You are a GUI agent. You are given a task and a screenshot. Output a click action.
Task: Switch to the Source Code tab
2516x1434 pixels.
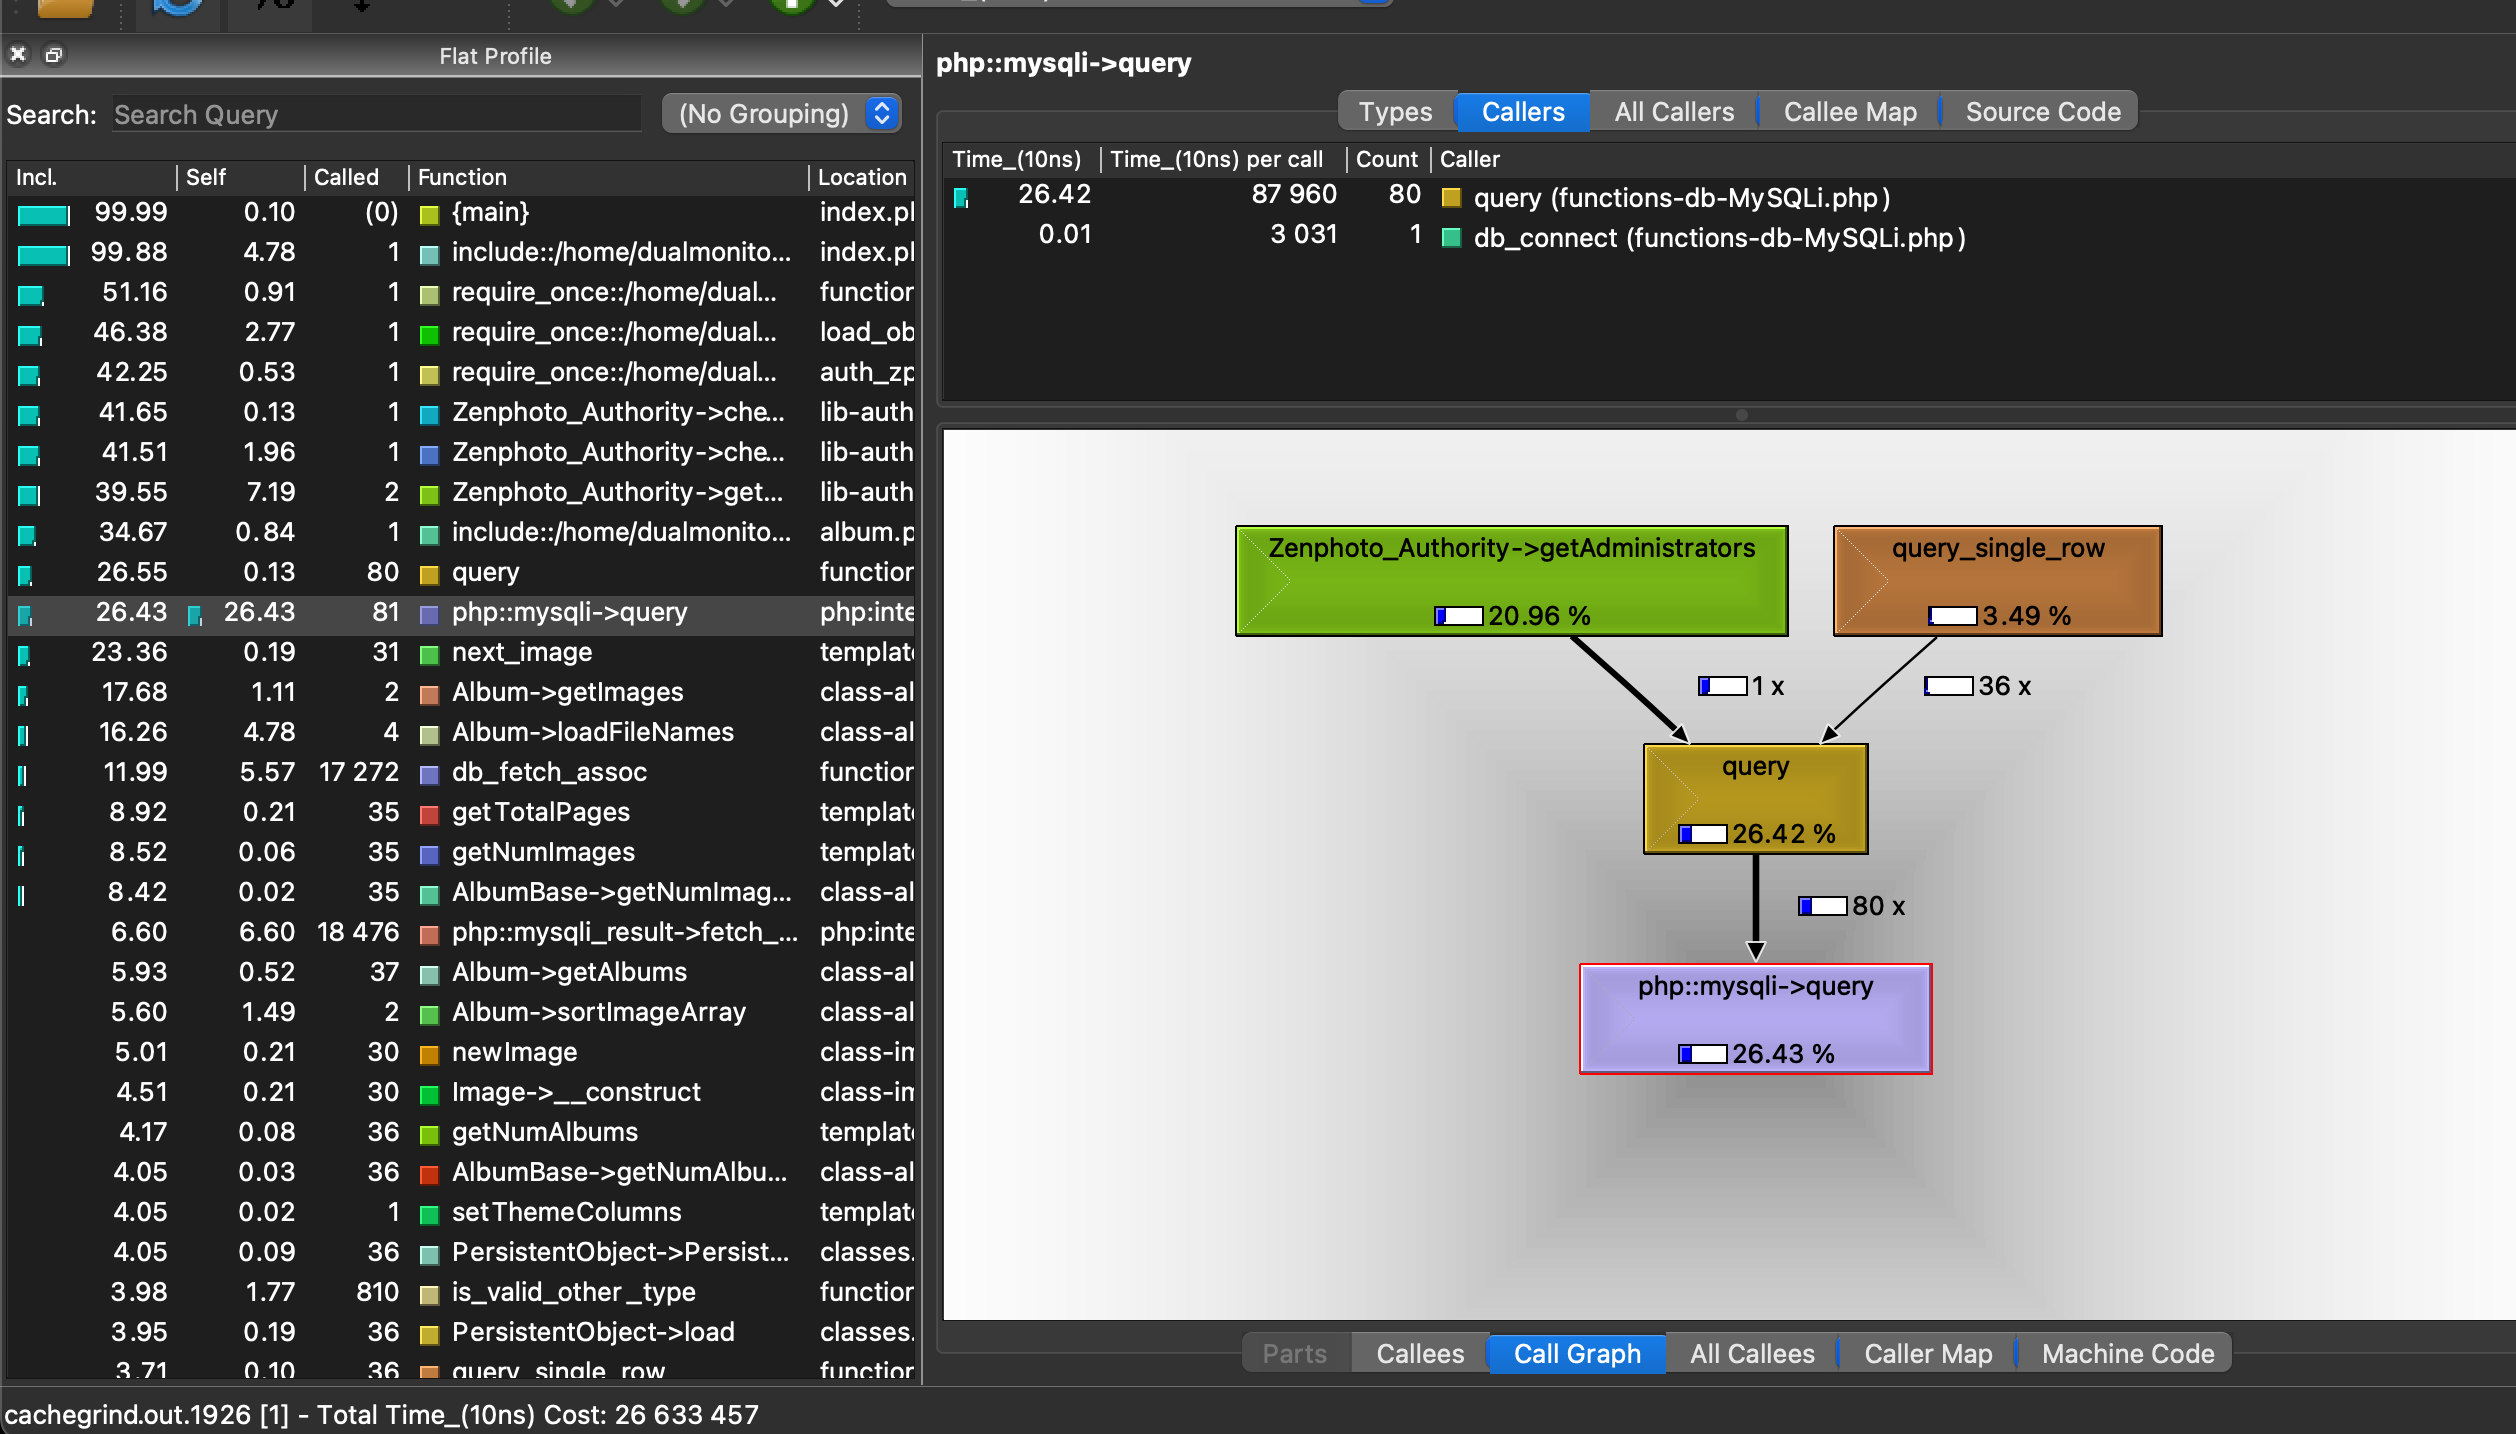click(2042, 111)
